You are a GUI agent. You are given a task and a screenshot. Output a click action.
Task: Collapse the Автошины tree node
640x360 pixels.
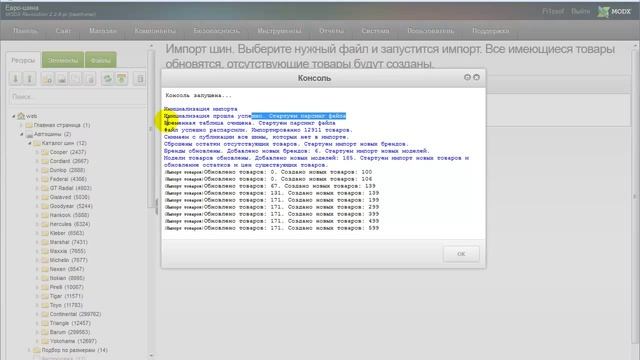point(22,134)
